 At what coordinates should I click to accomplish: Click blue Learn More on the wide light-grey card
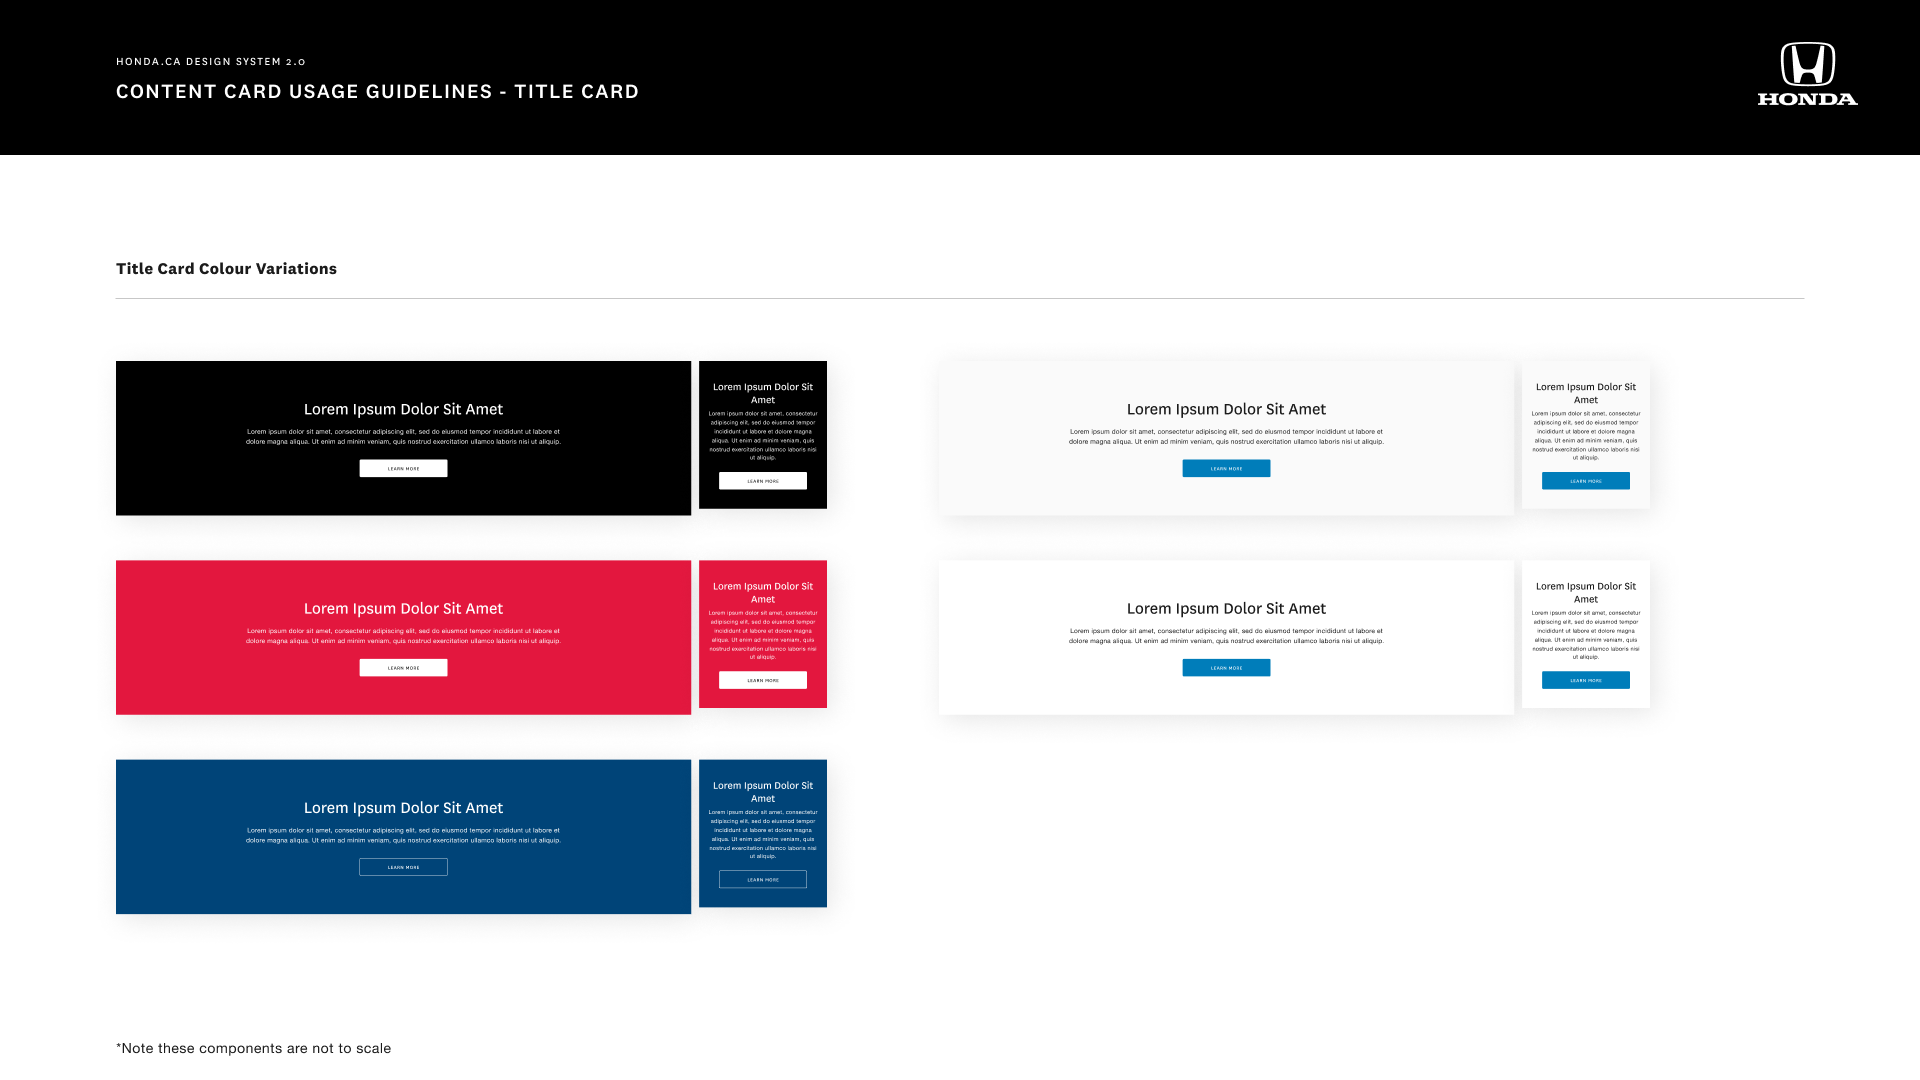(x=1226, y=468)
